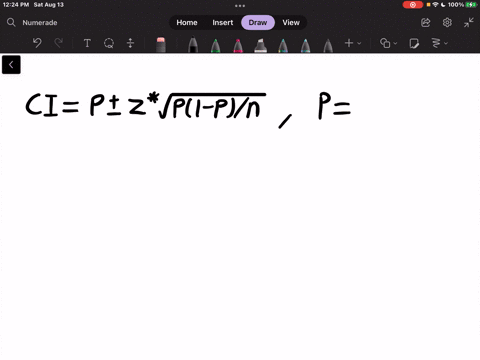Screen dimensions: 480x360
Task: Select the highlighter tool
Action: (261, 45)
